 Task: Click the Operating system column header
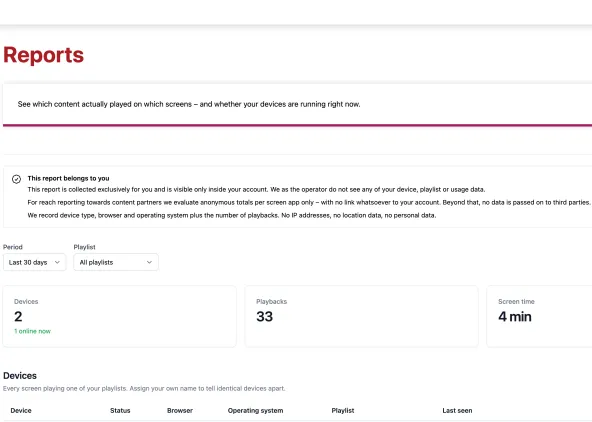255,411
